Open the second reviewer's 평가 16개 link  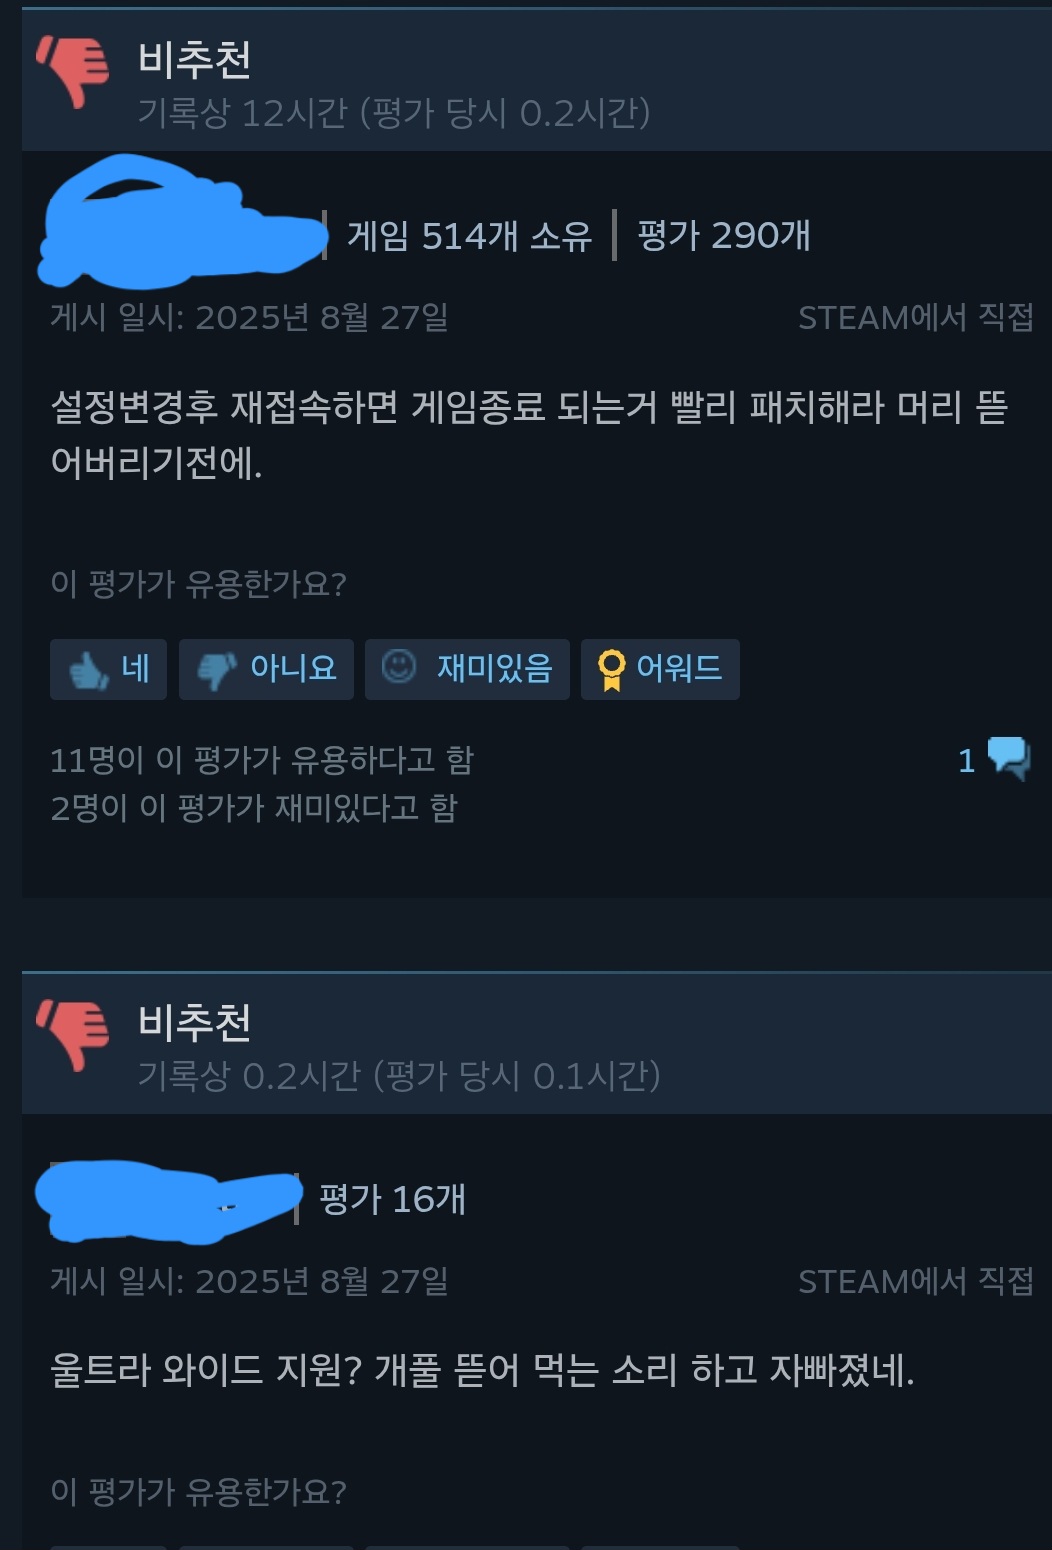(x=392, y=1199)
